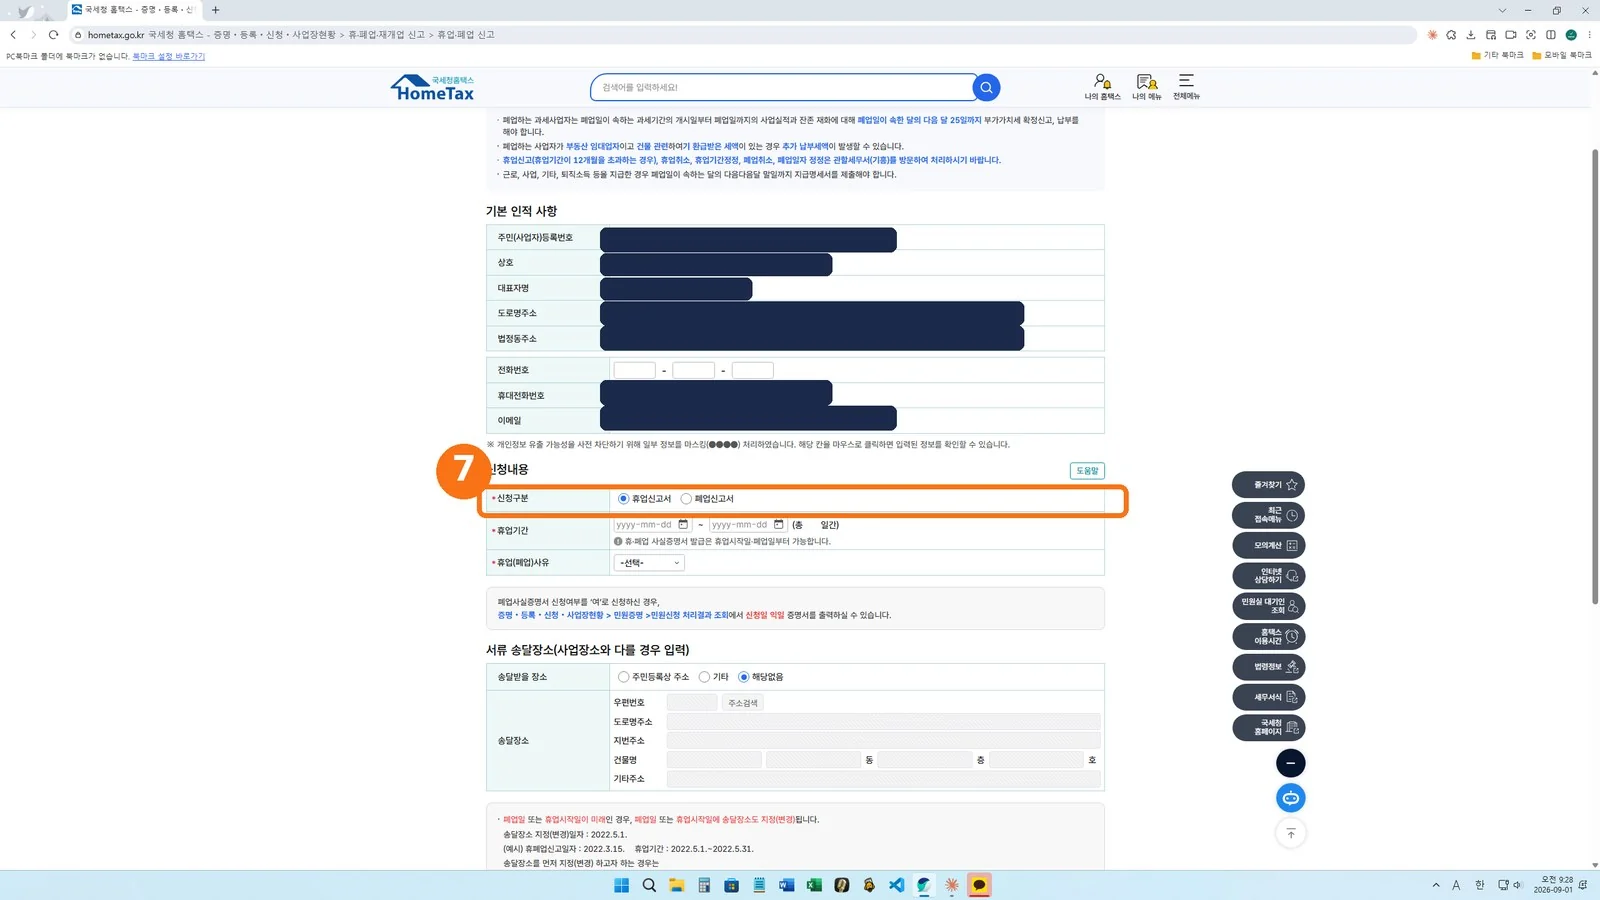The width and height of the screenshot is (1600, 900).
Task: Open Excel from the taskbar
Action: (814, 885)
